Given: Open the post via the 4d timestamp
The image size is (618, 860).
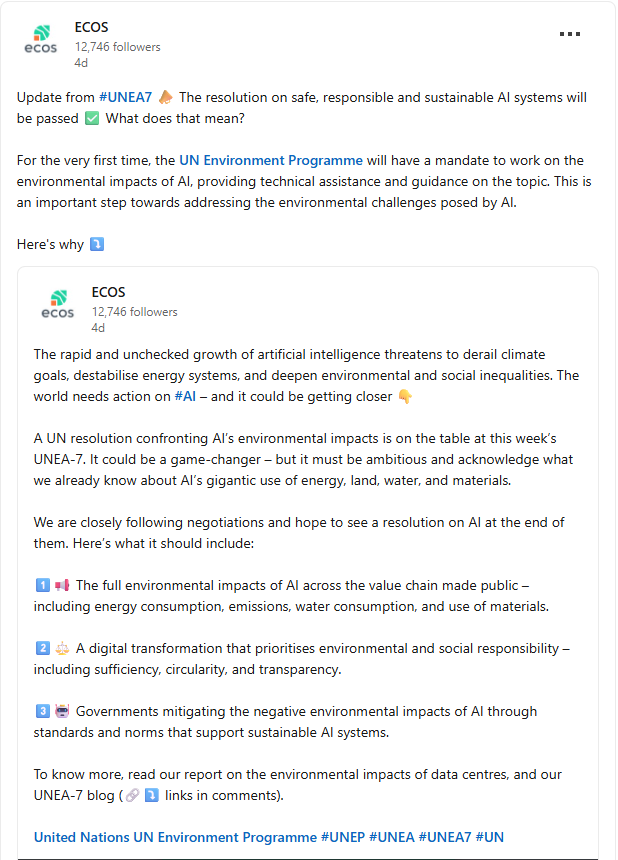Looking at the screenshot, I should 82,61.
